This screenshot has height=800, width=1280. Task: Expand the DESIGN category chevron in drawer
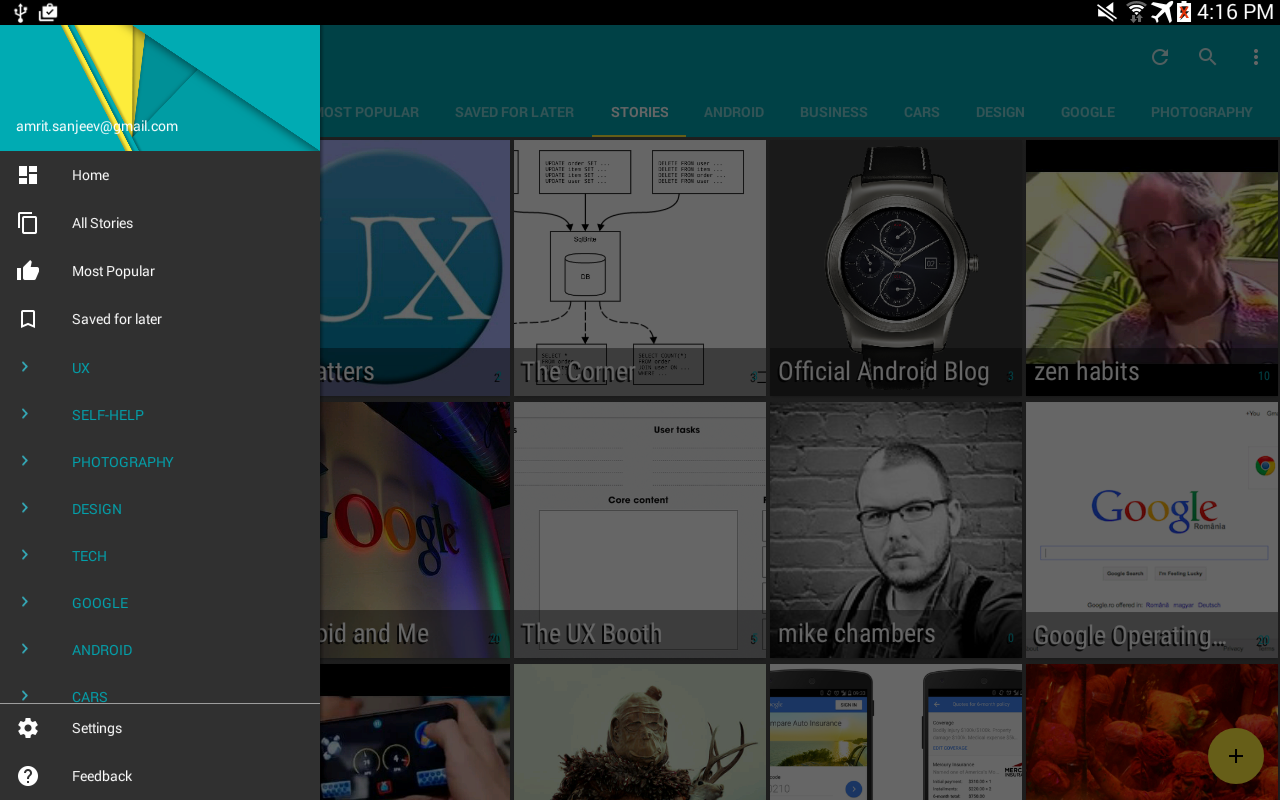pyautogui.click(x=25, y=508)
